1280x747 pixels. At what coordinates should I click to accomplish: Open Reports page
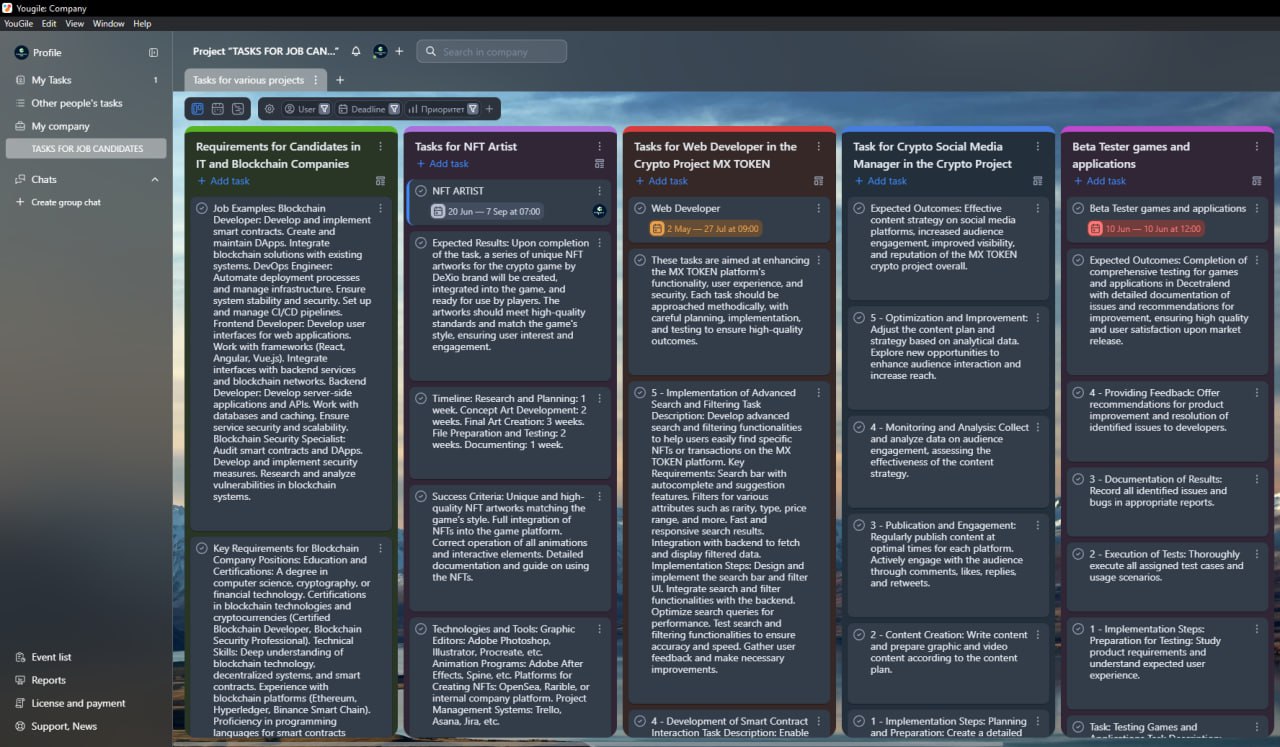pos(48,680)
